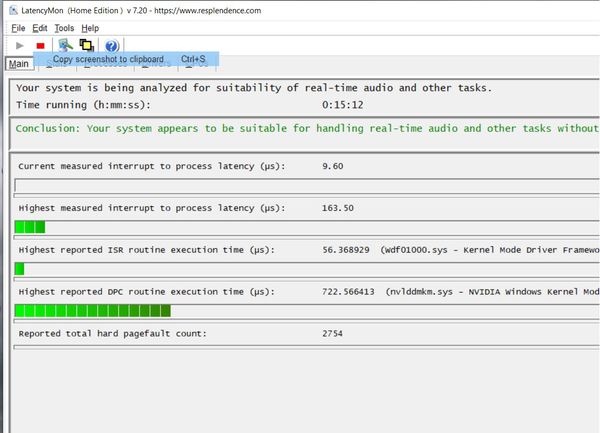Click the empty current latency bar field
600x433 pixels.
307,186
